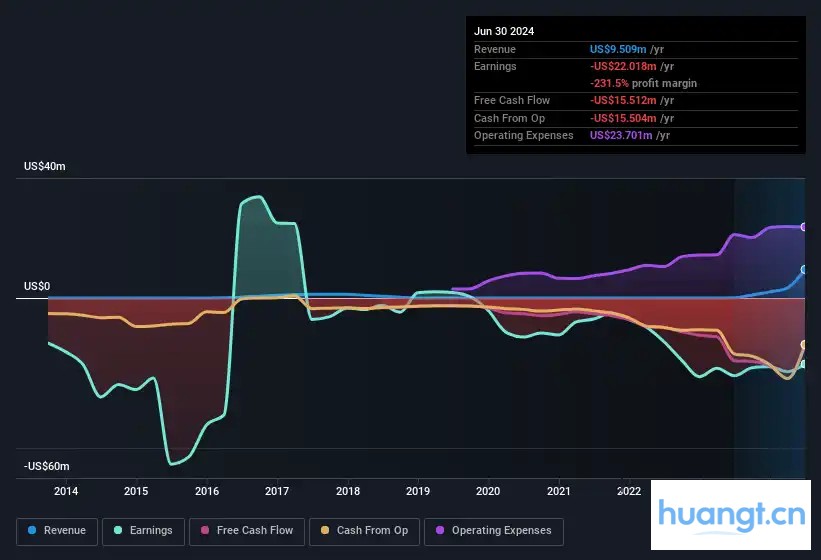This screenshot has width=821, height=560.
Task: Click the blue Revenue legend dot
Action: click(32, 531)
